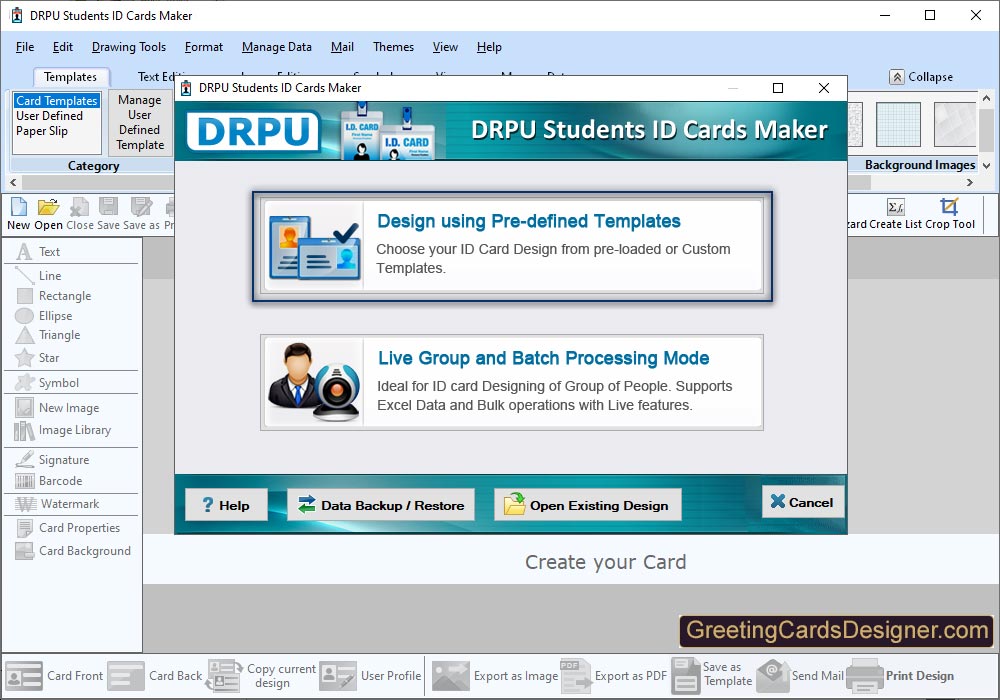Select the Ellipse shape tool
Screen dimensions: 1000x700
click(43, 316)
